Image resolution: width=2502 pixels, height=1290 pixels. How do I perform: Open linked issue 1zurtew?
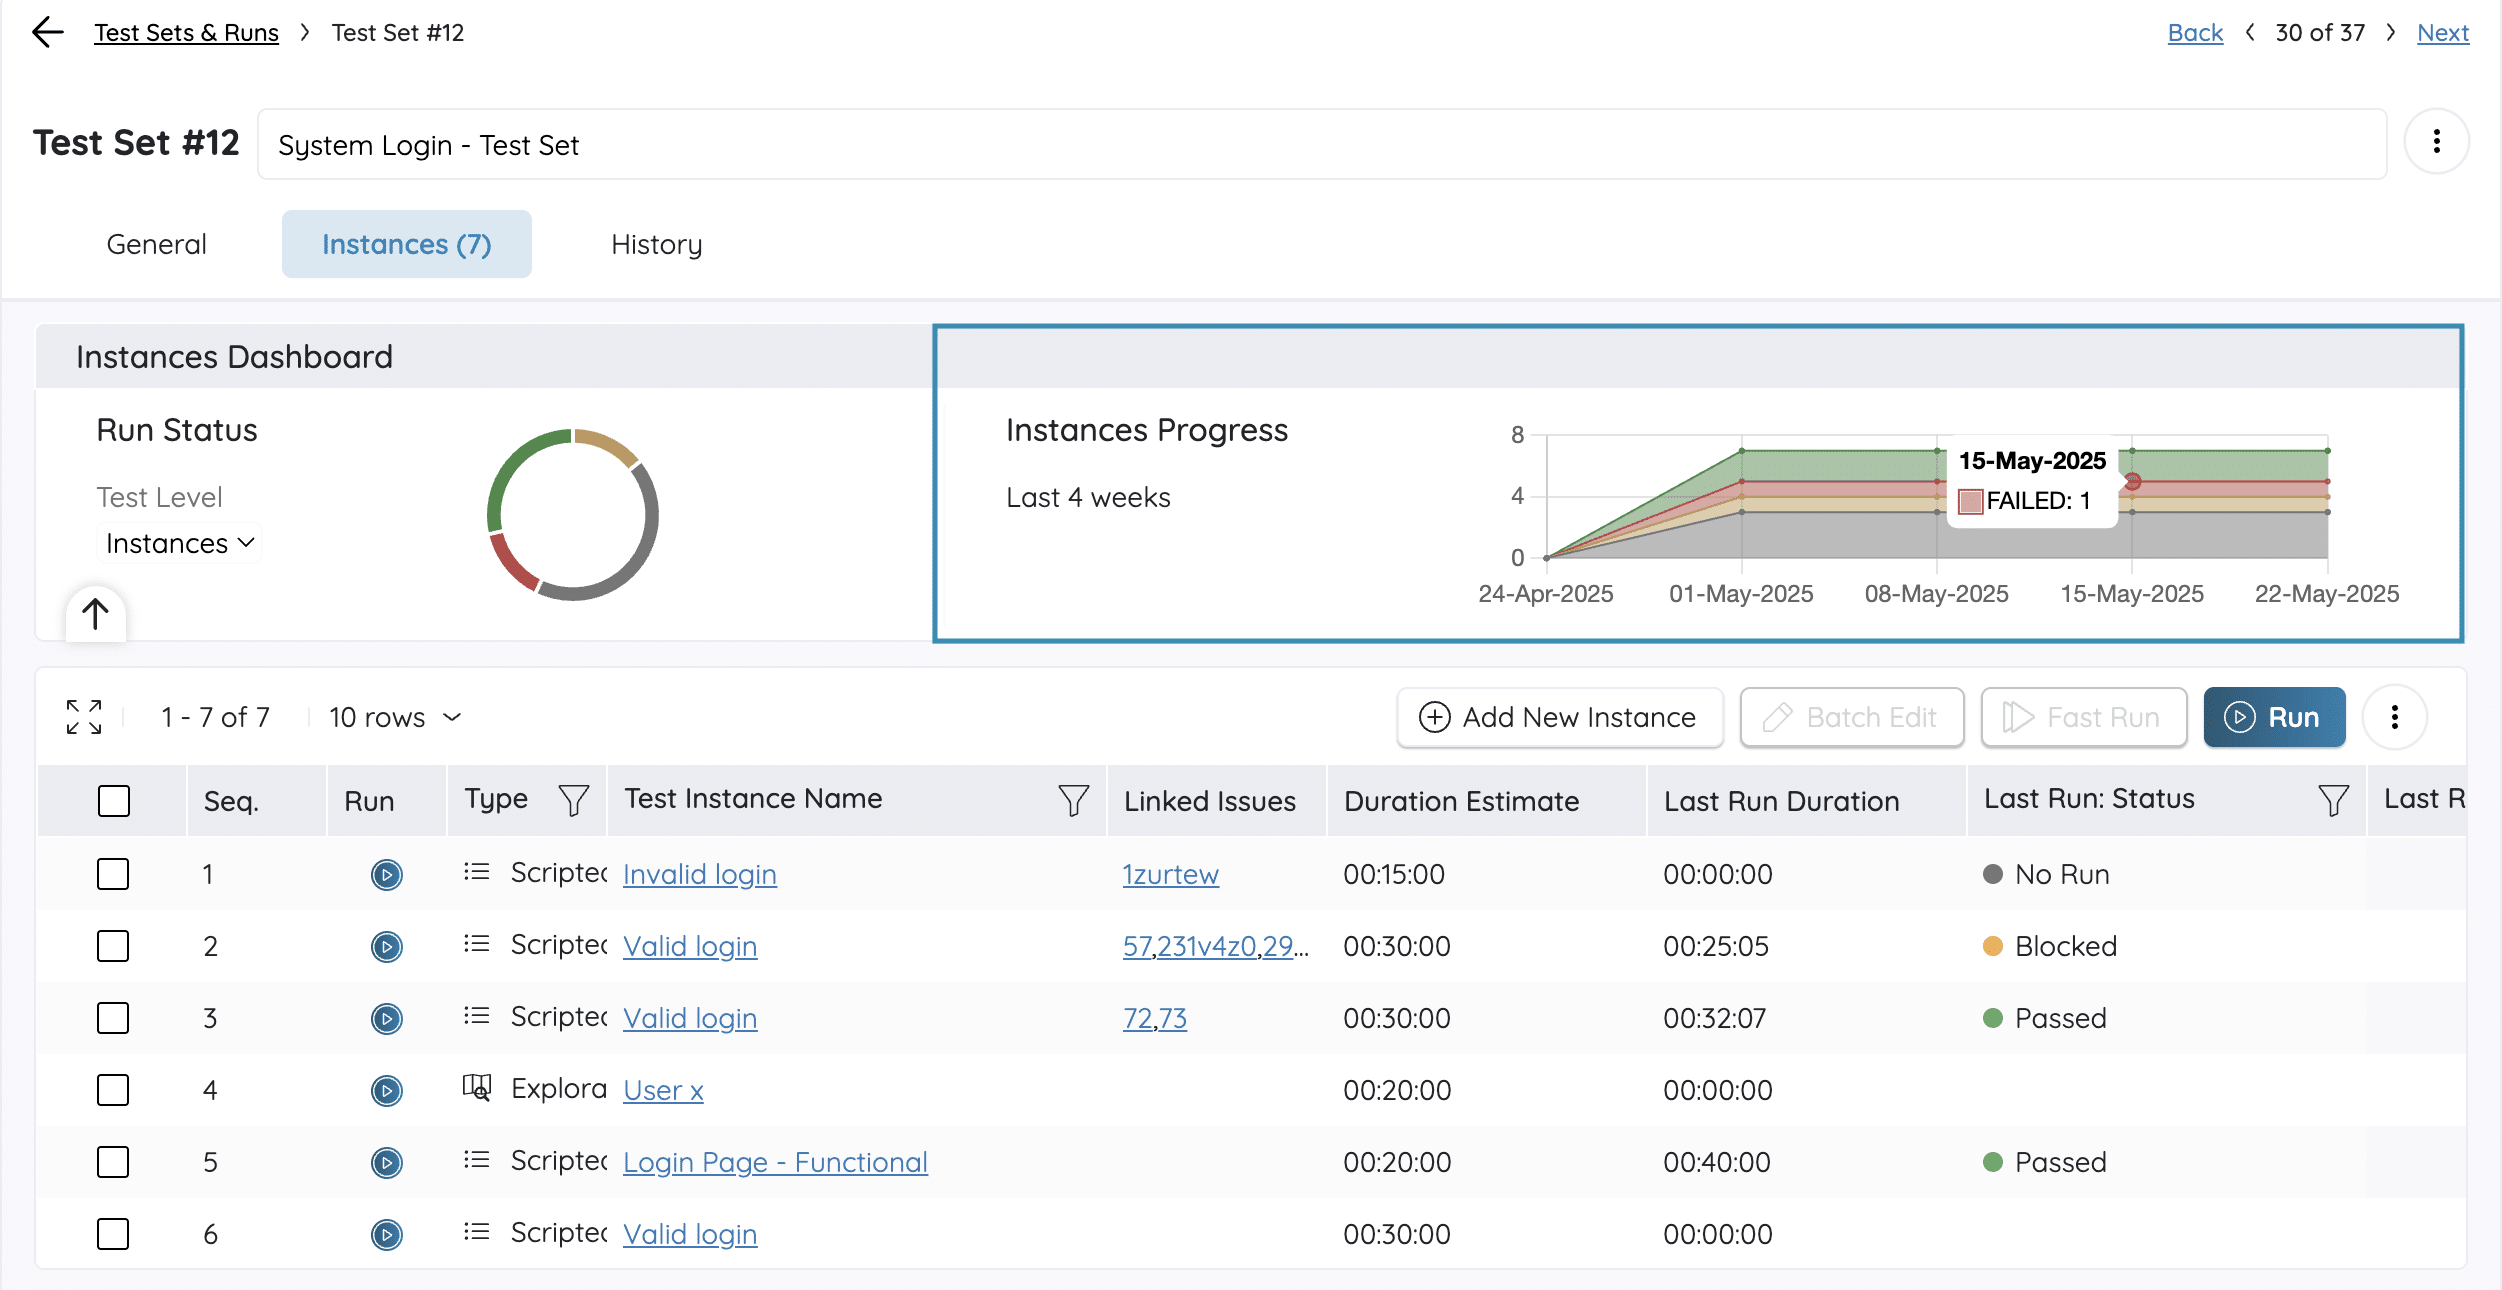pyautogui.click(x=1170, y=874)
